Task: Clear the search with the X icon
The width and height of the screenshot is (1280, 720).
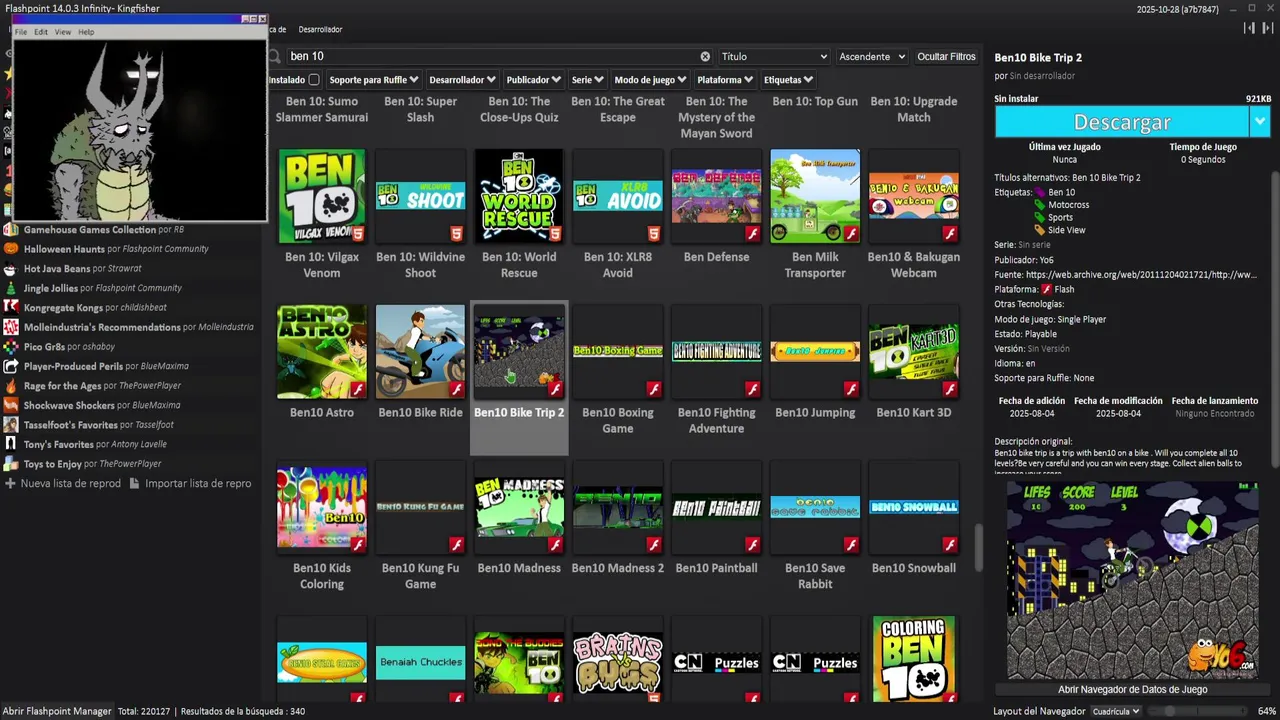Action: (705, 57)
